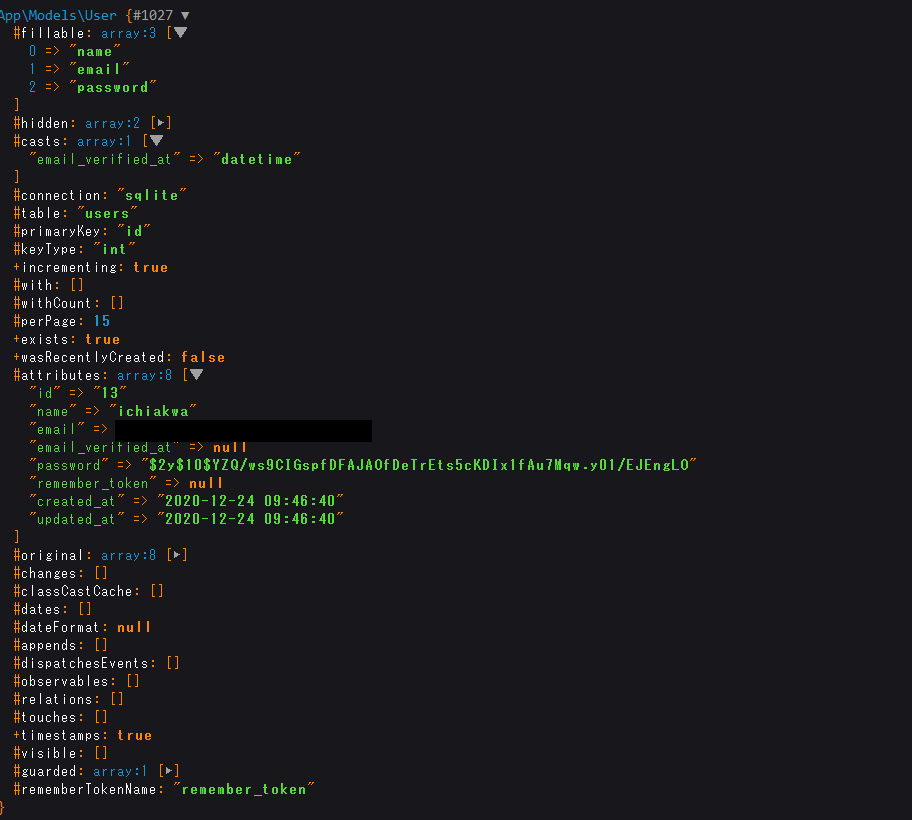Image resolution: width=912 pixels, height=820 pixels.
Task: Click the #original array:8 type label
Action: 129,555
